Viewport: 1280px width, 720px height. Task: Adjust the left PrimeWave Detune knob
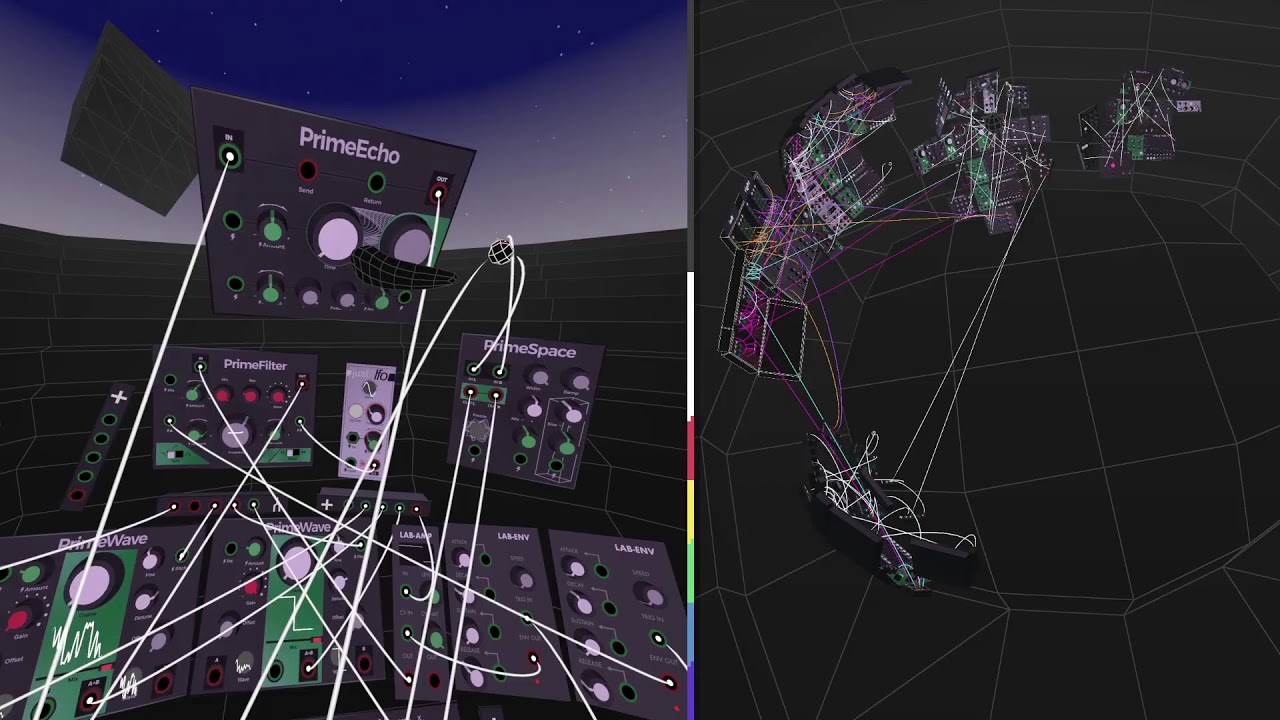144,601
